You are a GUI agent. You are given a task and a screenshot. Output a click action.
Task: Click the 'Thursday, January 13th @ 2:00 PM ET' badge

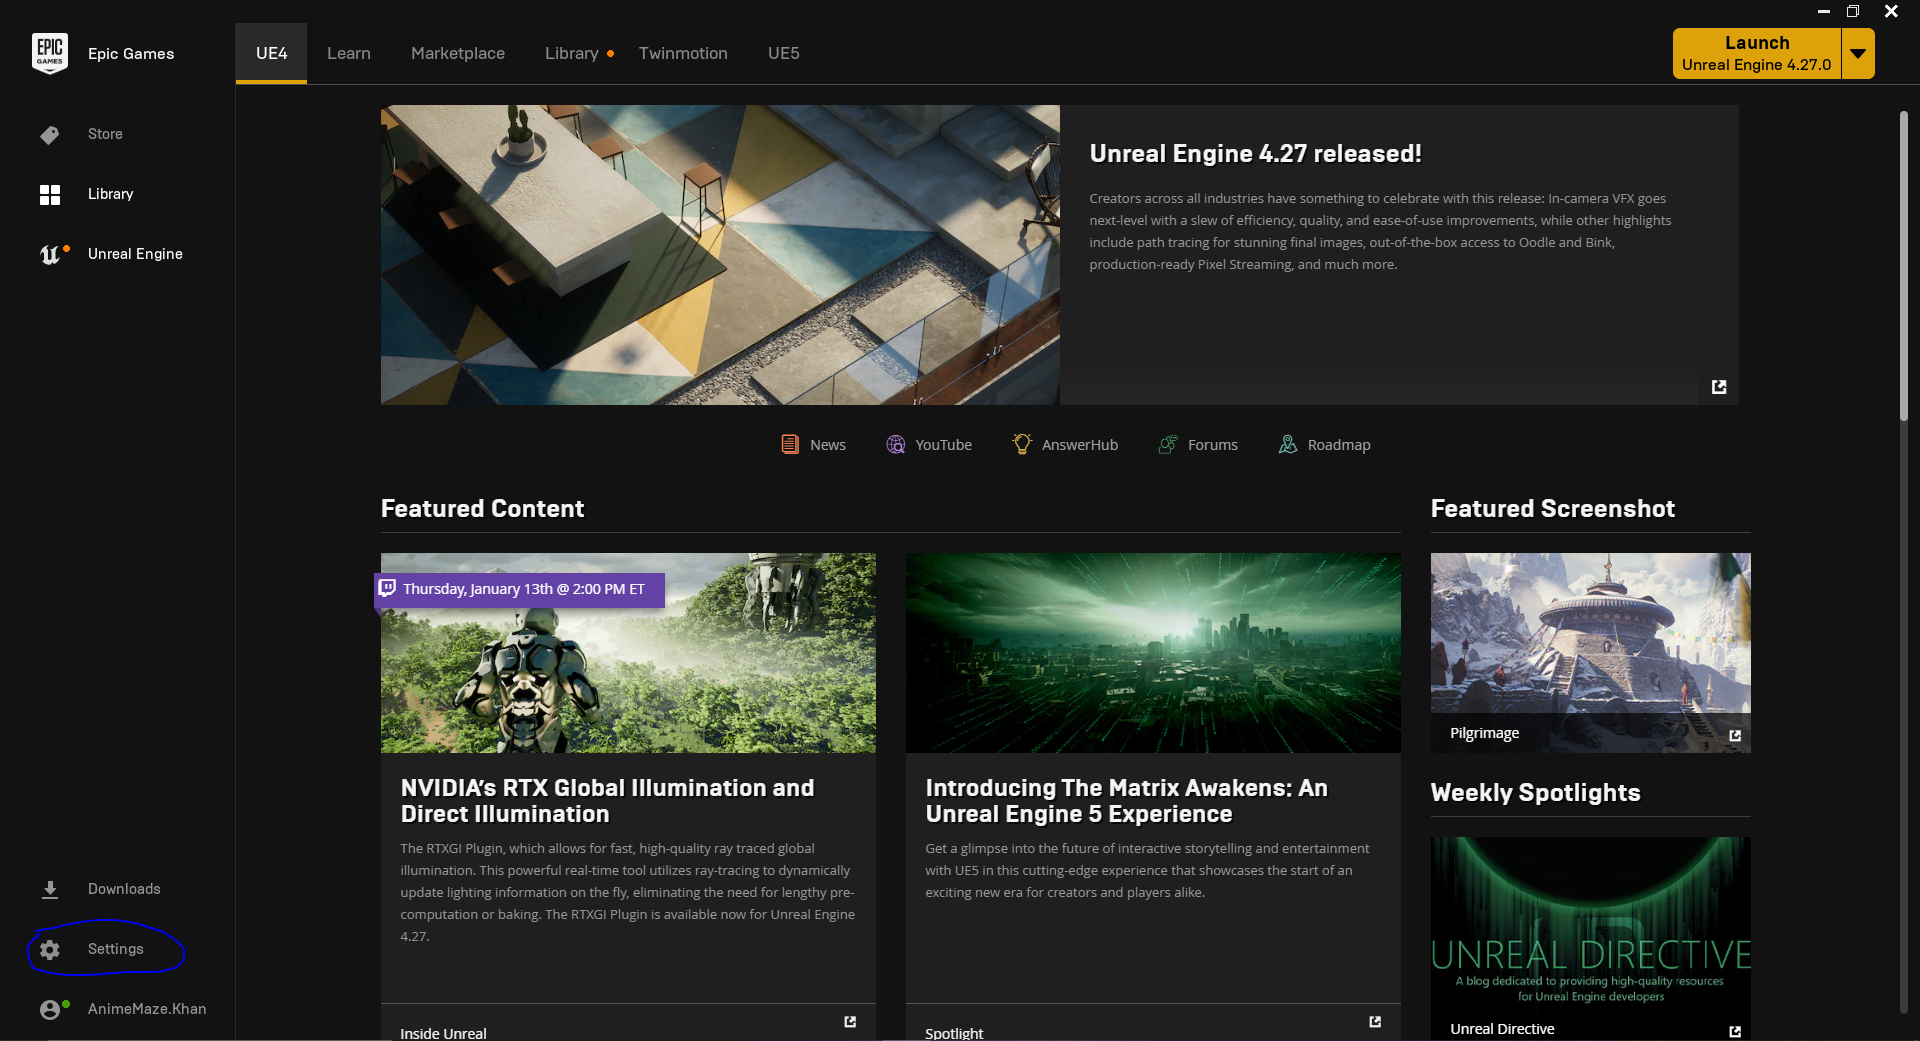(x=520, y=589)
